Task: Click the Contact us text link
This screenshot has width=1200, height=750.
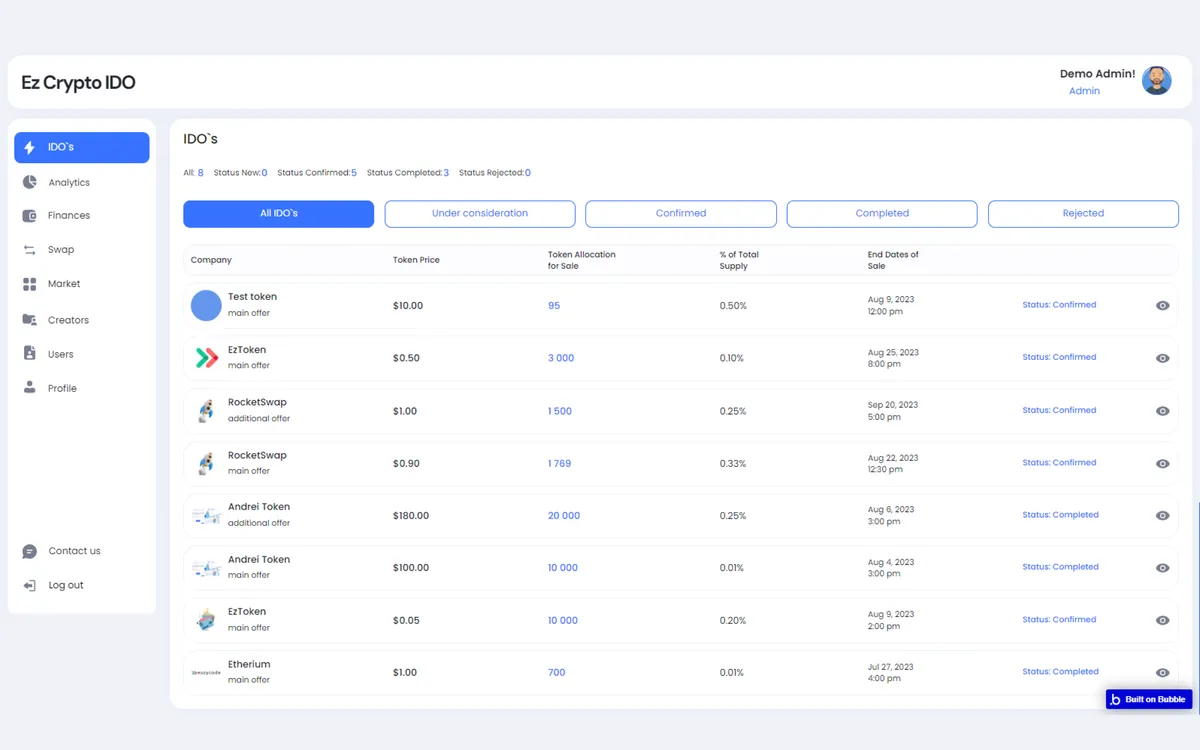Action: point(74,551)
